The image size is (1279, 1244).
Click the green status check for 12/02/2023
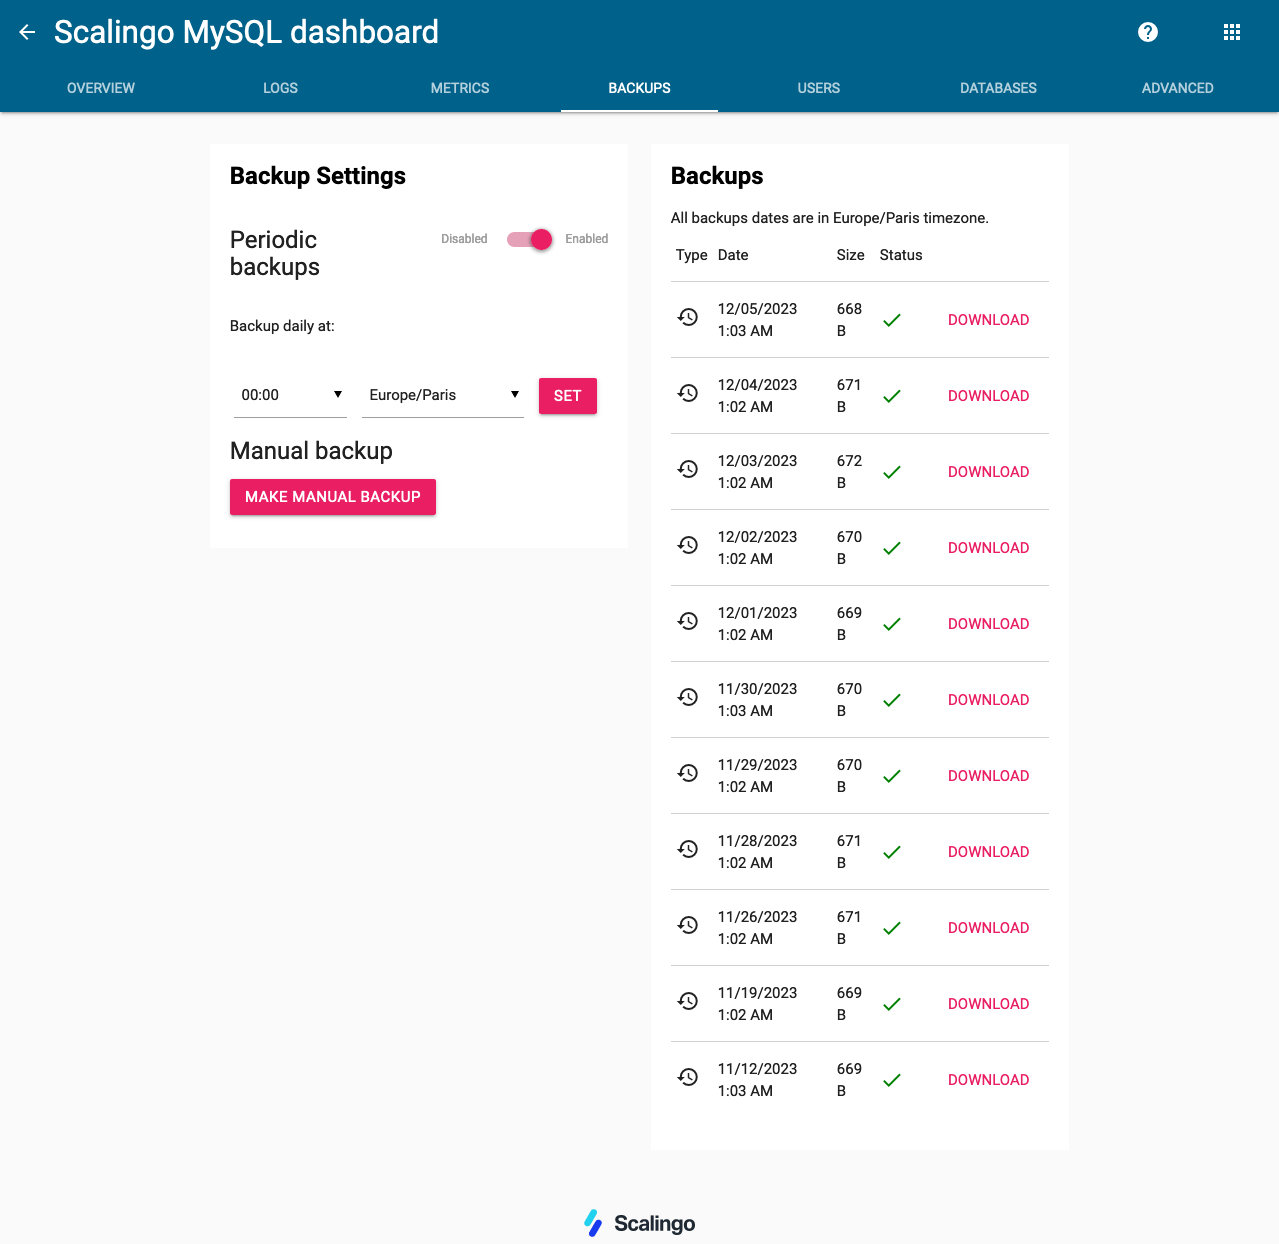892,548
